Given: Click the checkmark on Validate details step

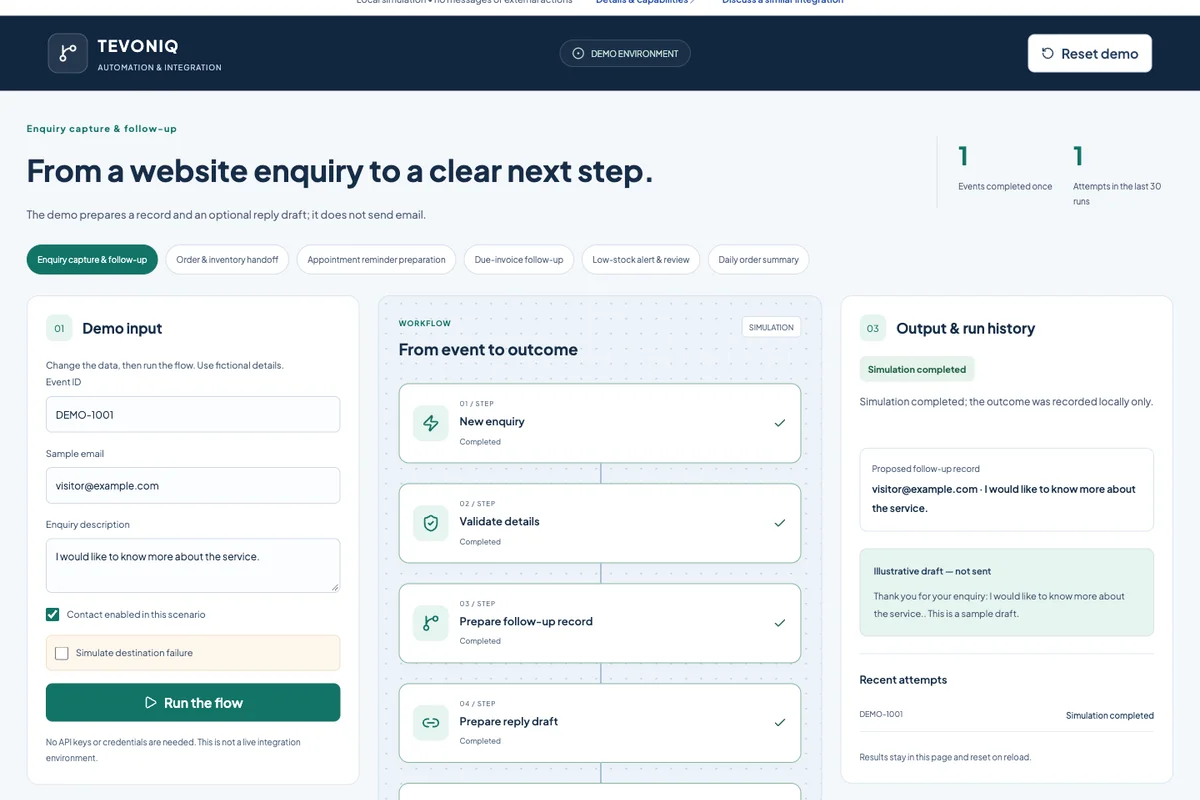Looking at the screenshot, I should pyautogui.click(x=780, y=523).
